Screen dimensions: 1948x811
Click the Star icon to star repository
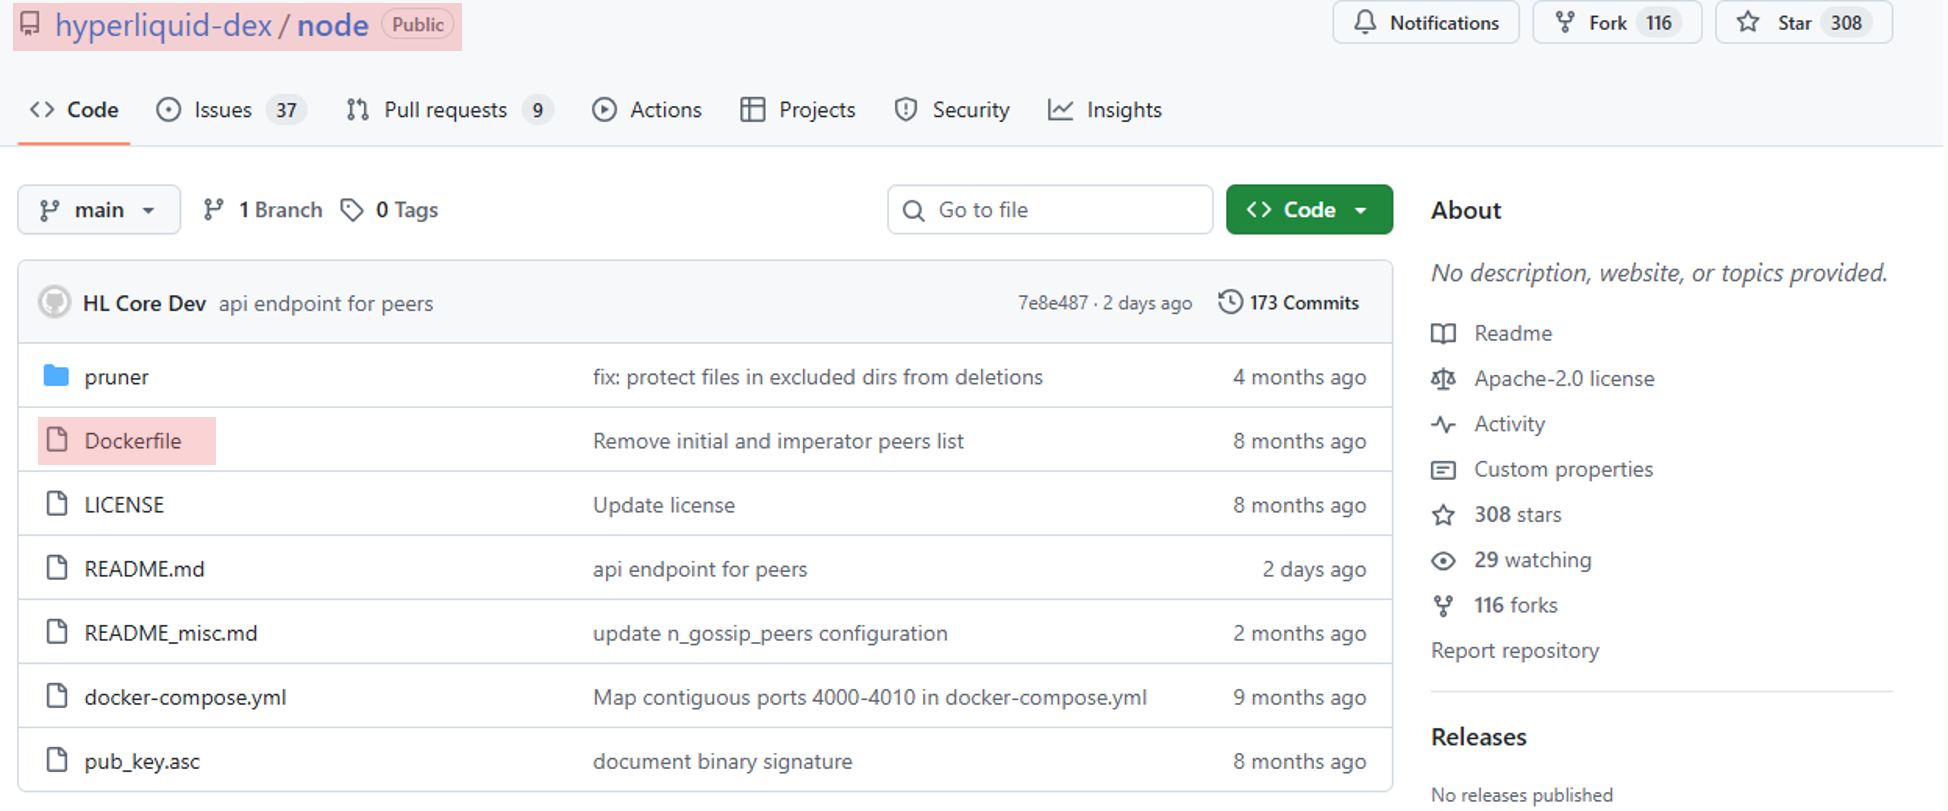pos(1748,22)
